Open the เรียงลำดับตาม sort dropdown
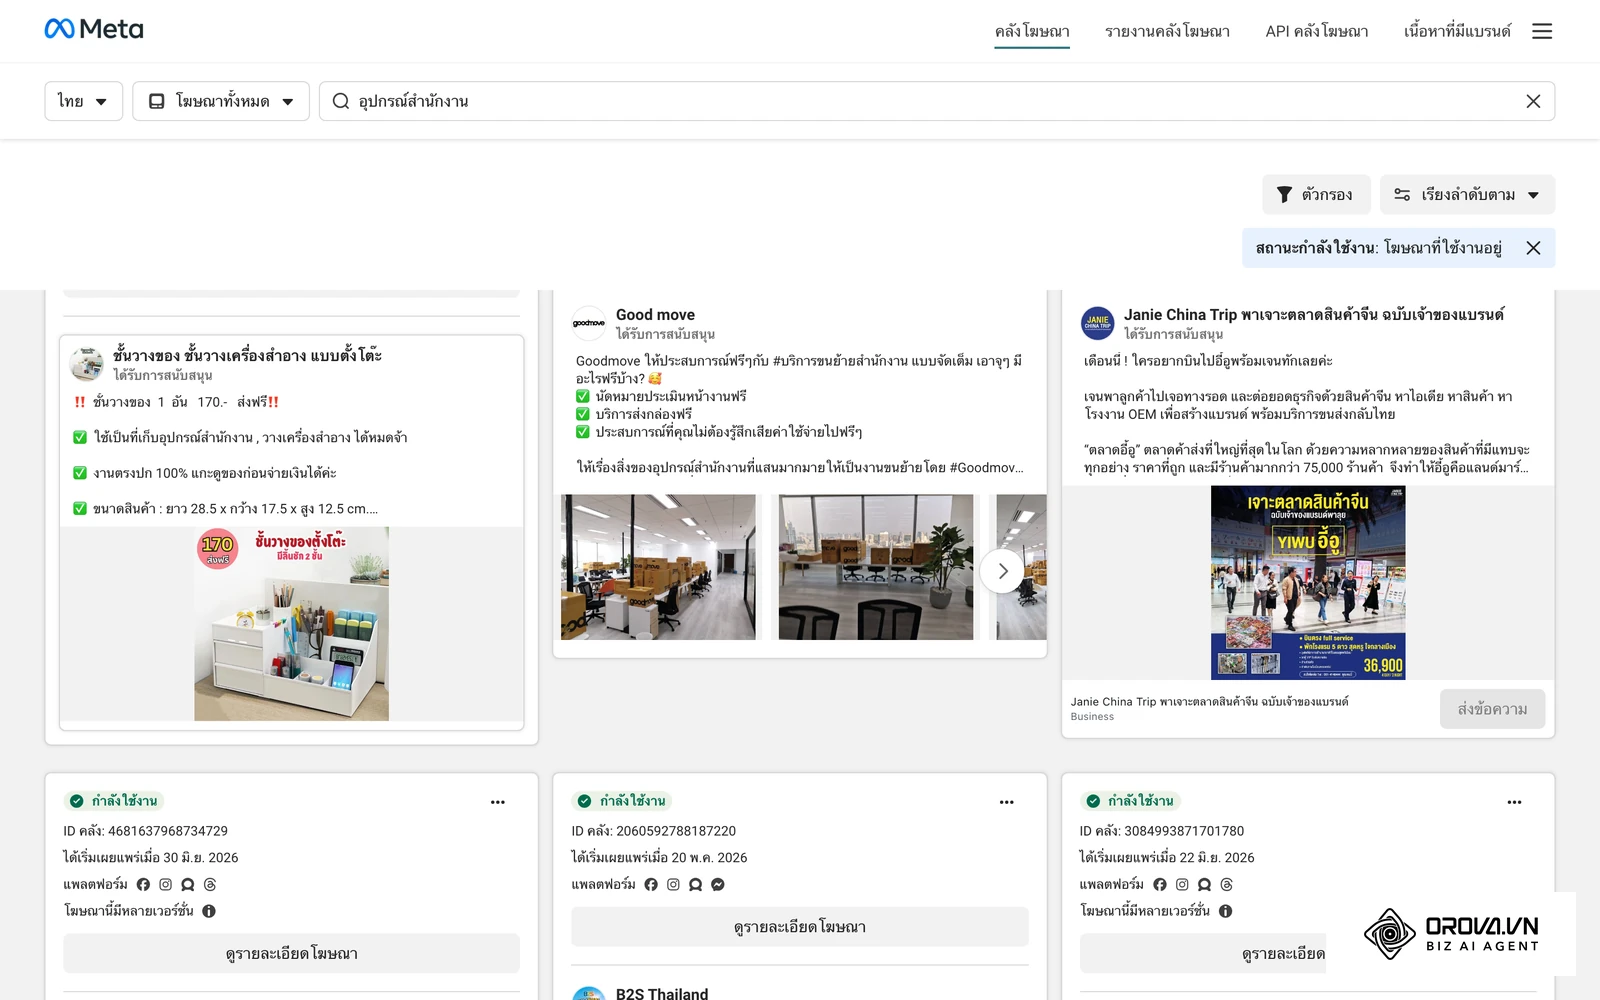The image size is (1600, 1000). pyautogui.click(x=1467, y=195)
